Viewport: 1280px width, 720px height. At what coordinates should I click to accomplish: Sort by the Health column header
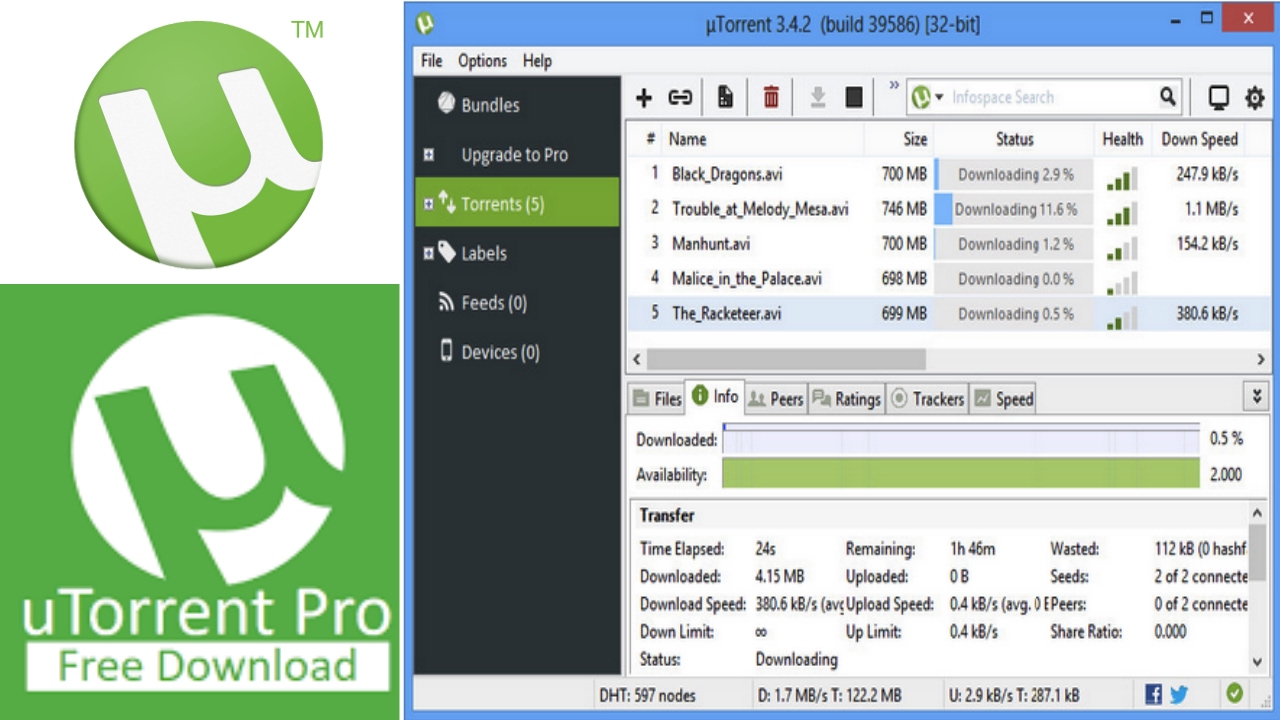(x=1123, y=139)
